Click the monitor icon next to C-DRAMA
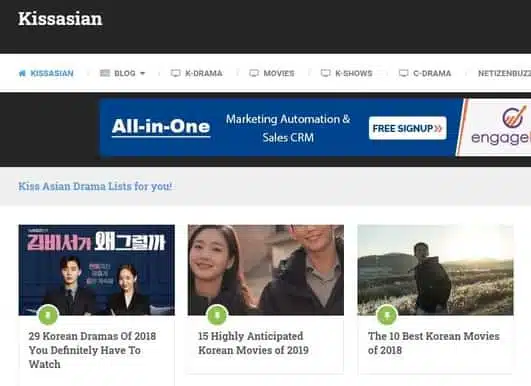The width and height of the screenshot is (531, 386). coord(403,73)
